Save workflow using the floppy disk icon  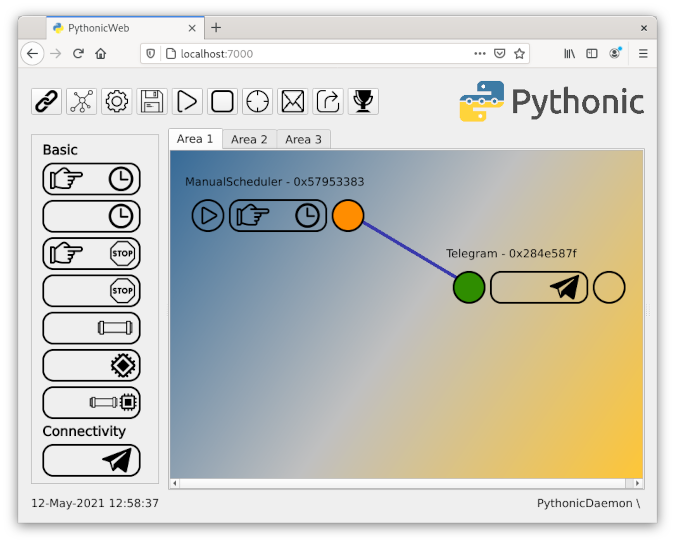[152, 101]
